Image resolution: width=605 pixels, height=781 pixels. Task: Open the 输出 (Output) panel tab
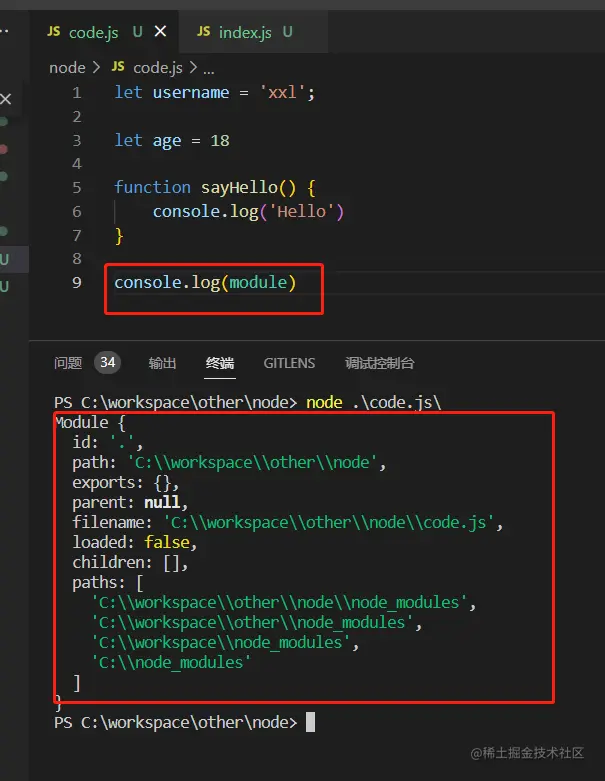[162, 363]
